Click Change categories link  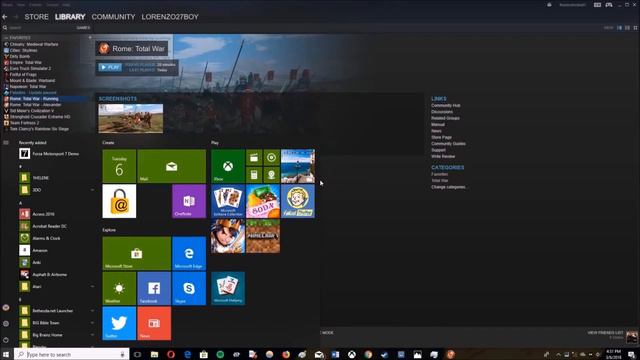pyautogui.click(x=449, y=187)
